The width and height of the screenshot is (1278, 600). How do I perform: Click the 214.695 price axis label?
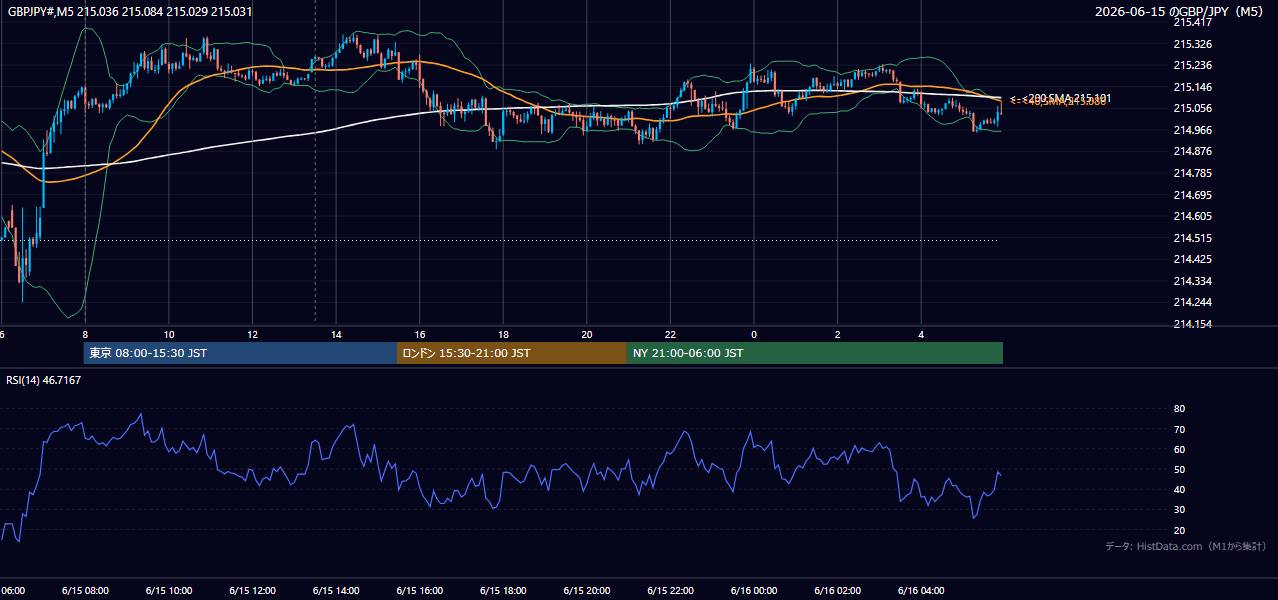click(1193, 195)
